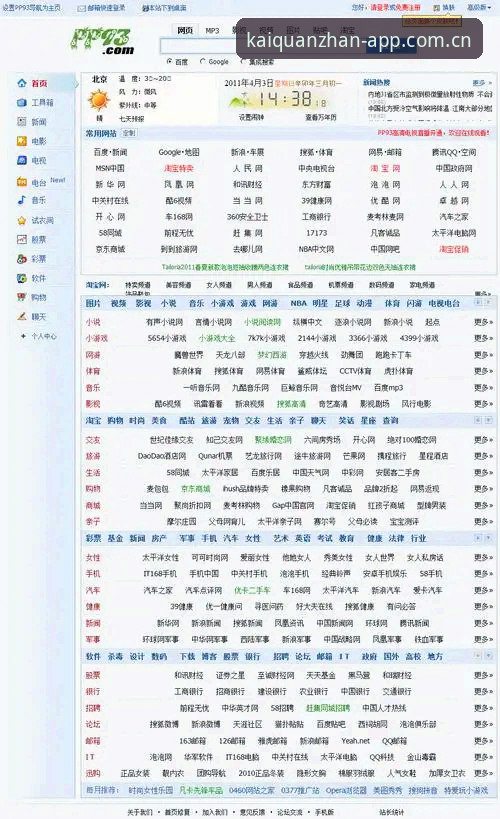
Task: Expand 更多 for the 股票 row
Action: pos(483,675)
